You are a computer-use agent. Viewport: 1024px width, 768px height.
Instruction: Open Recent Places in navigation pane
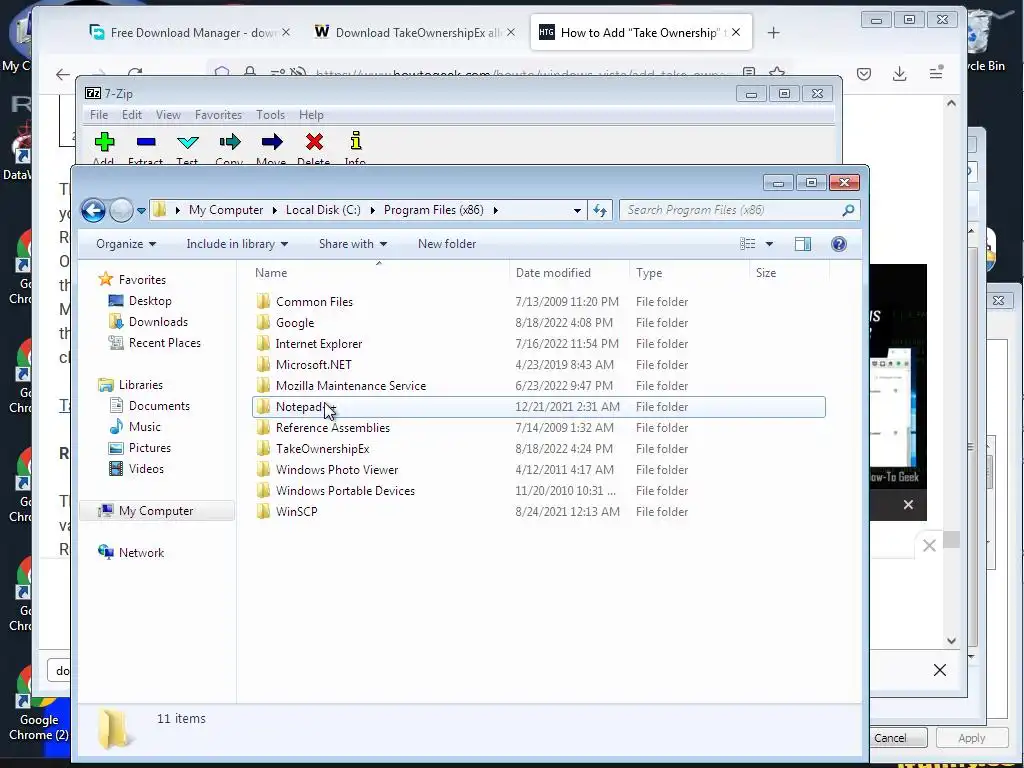click(165, 343)
